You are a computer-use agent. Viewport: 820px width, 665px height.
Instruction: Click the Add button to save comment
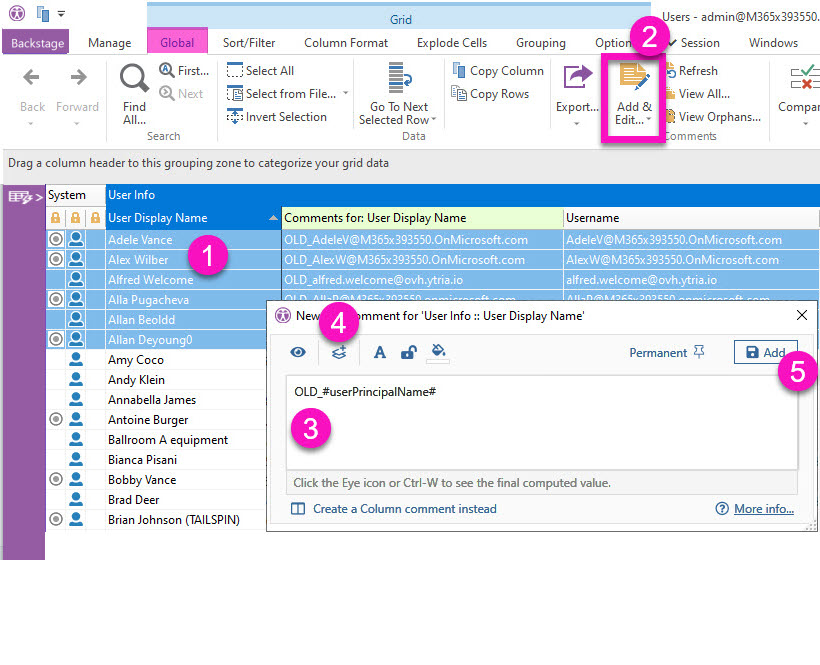765,352
